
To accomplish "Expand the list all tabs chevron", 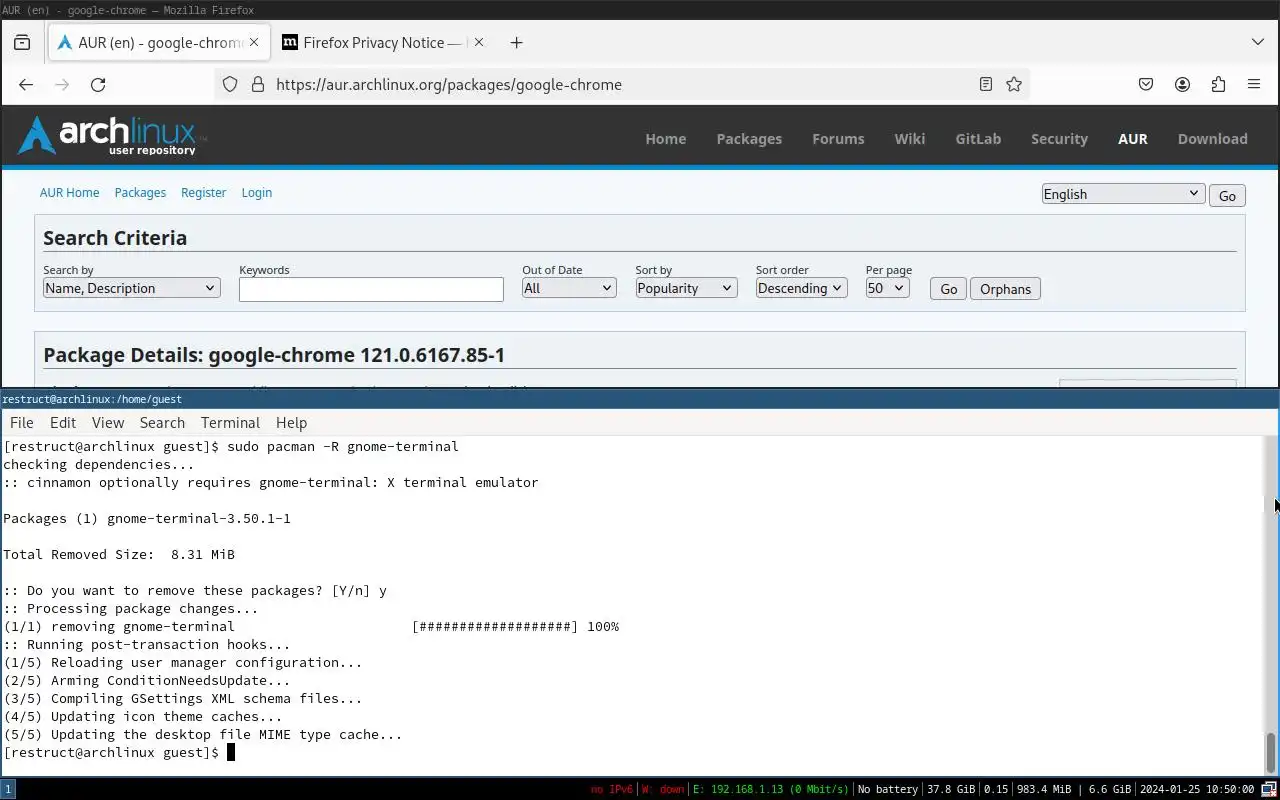I will click(1258, 42).
